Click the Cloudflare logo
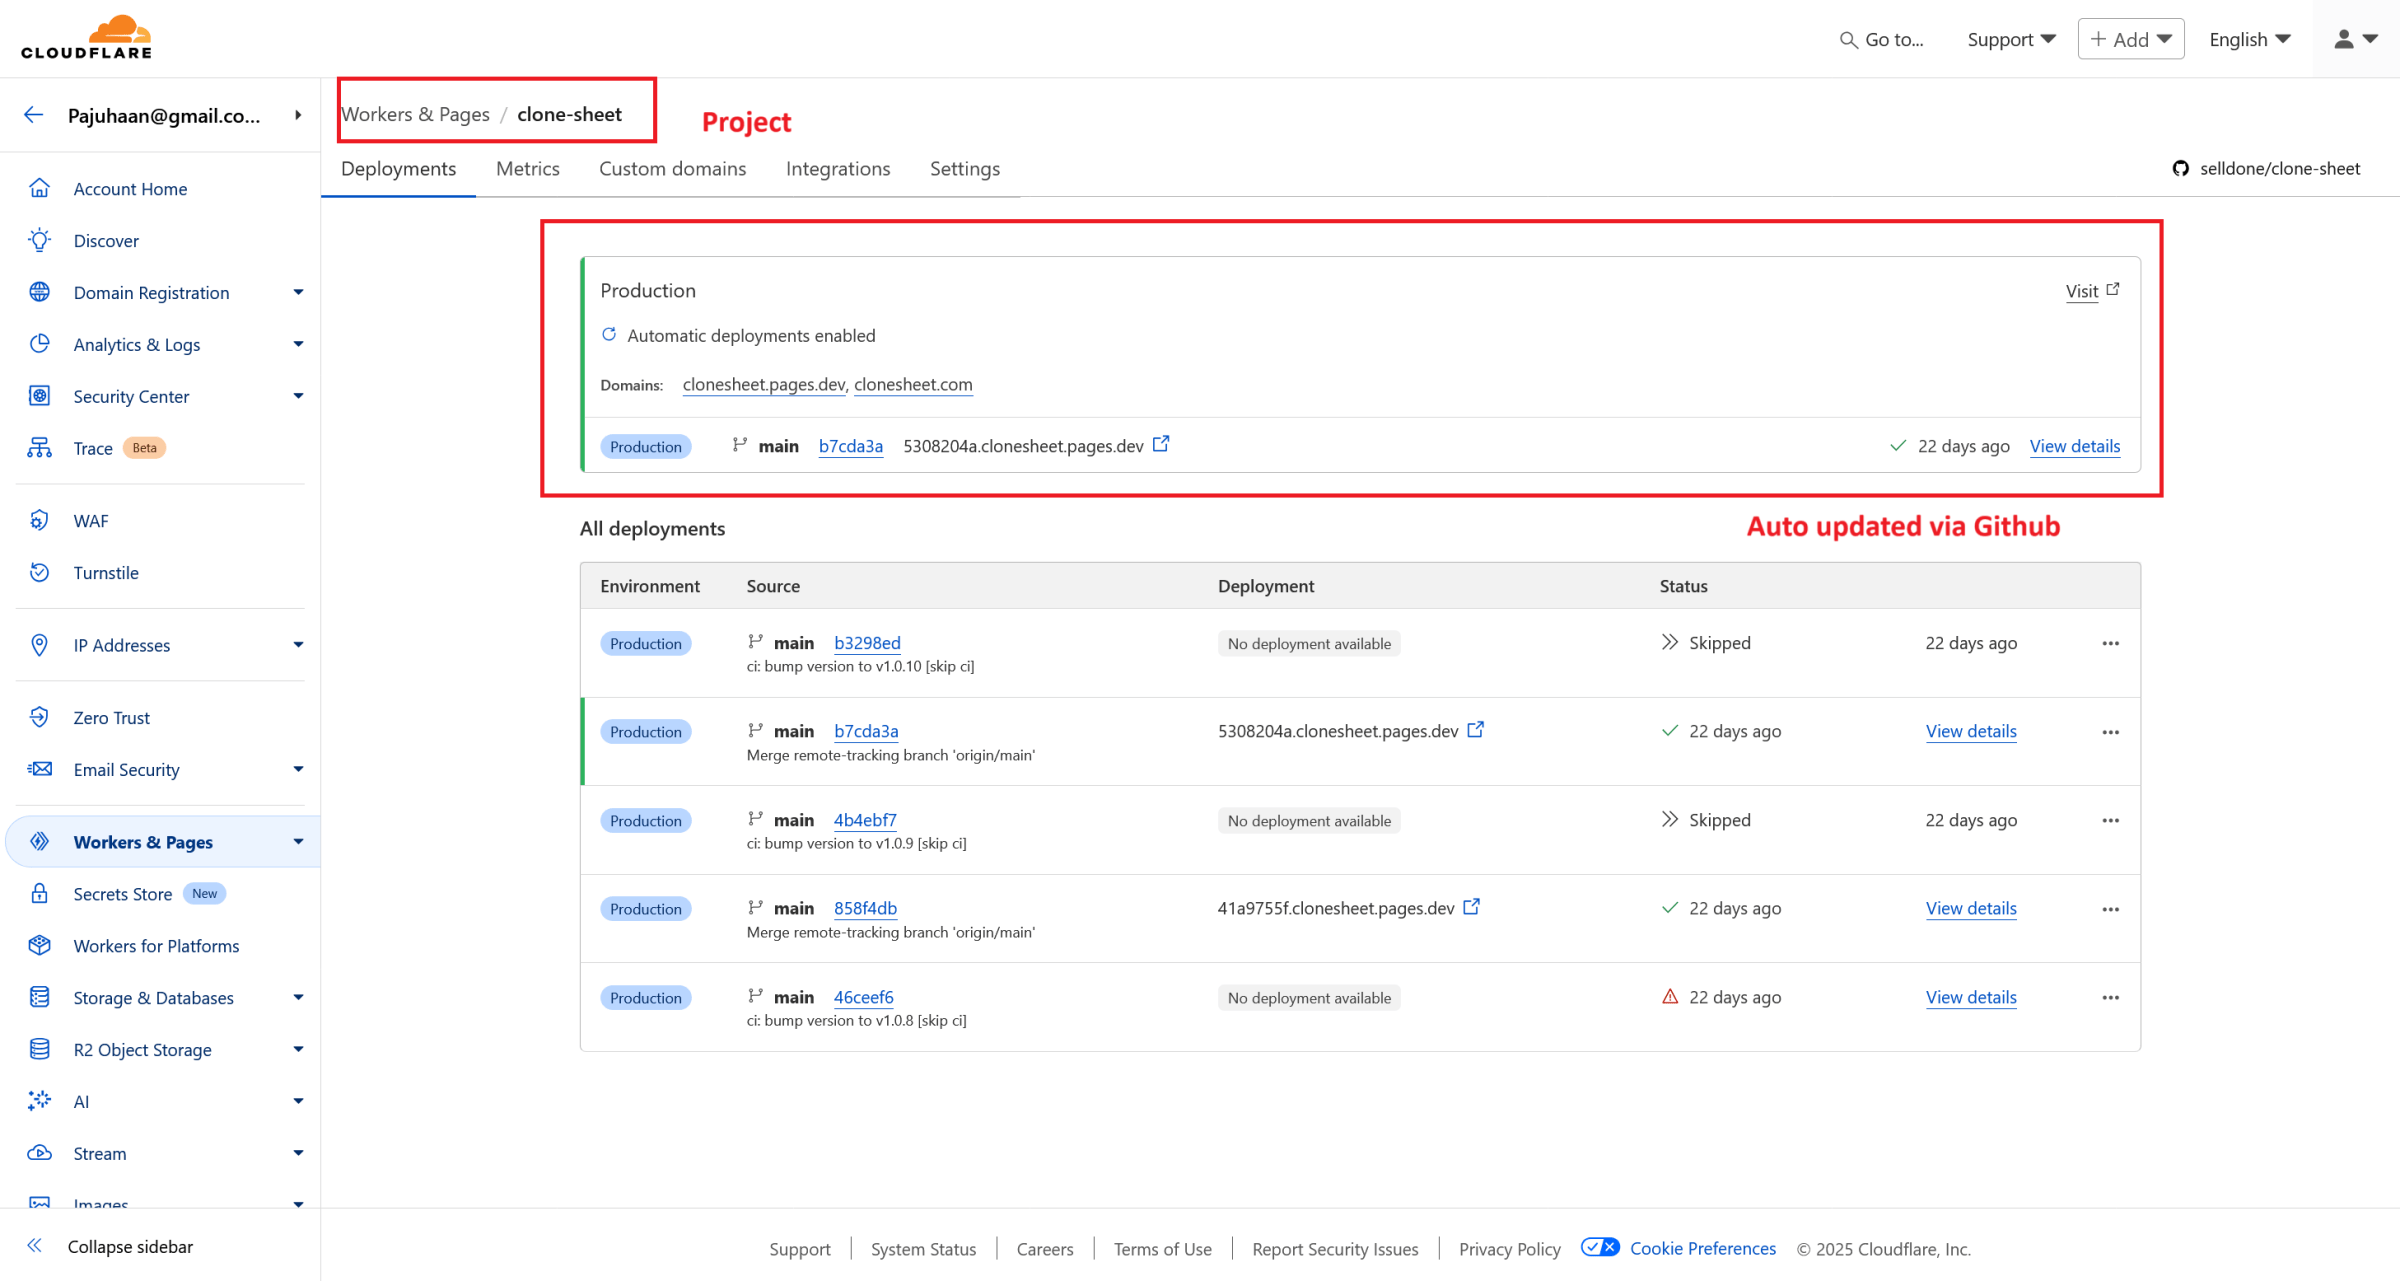Image resolution: width=2400 pixels, height=1281 pixels. pos(86,37)
